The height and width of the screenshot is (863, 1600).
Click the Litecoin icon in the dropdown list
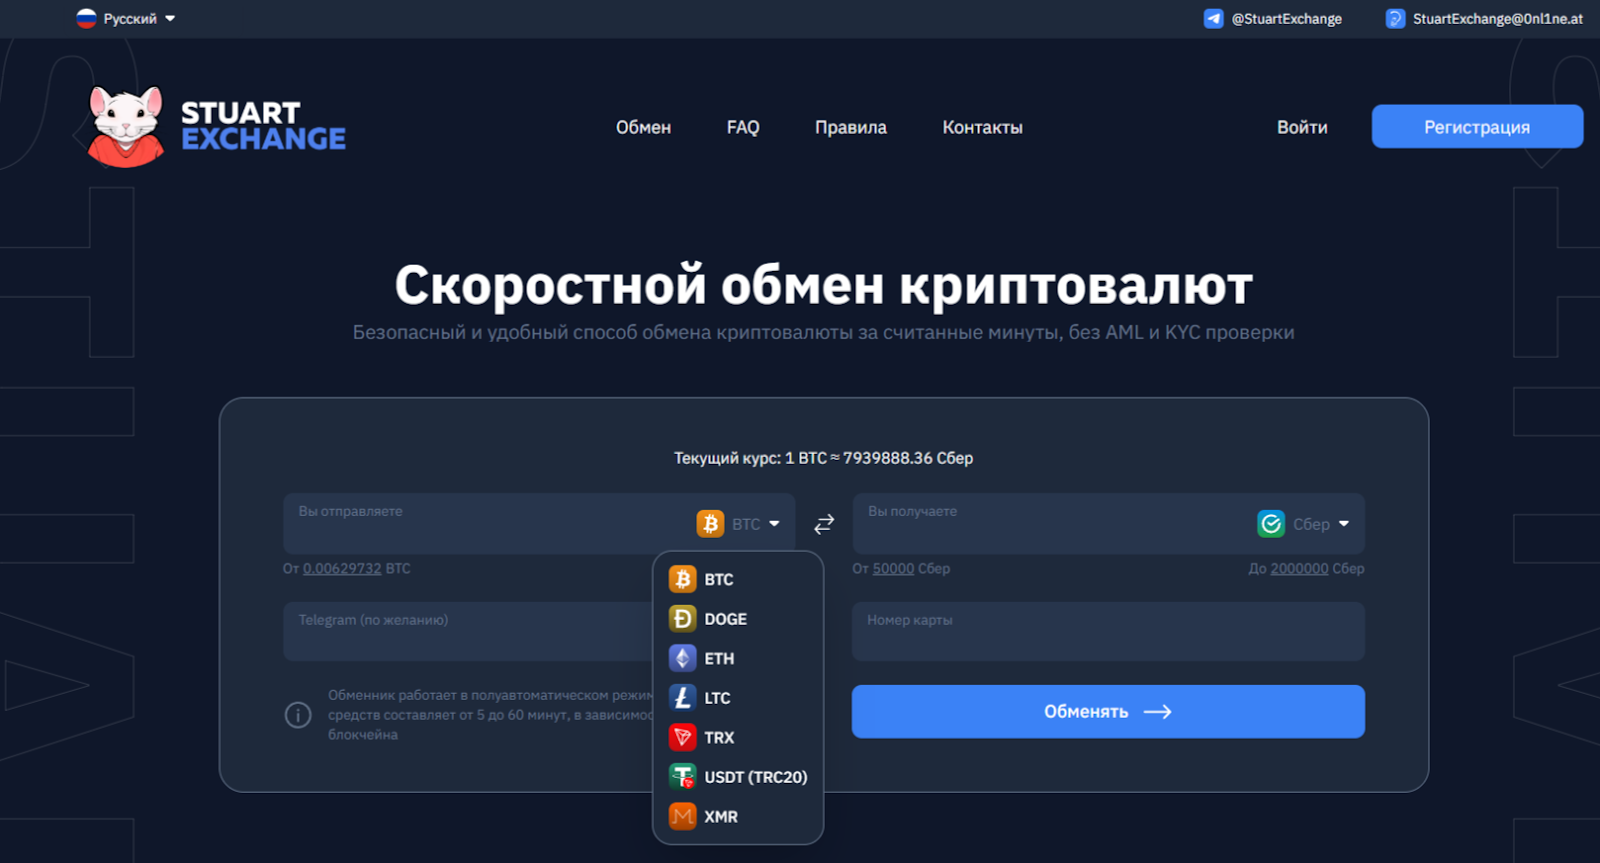(x=683, y=698)
